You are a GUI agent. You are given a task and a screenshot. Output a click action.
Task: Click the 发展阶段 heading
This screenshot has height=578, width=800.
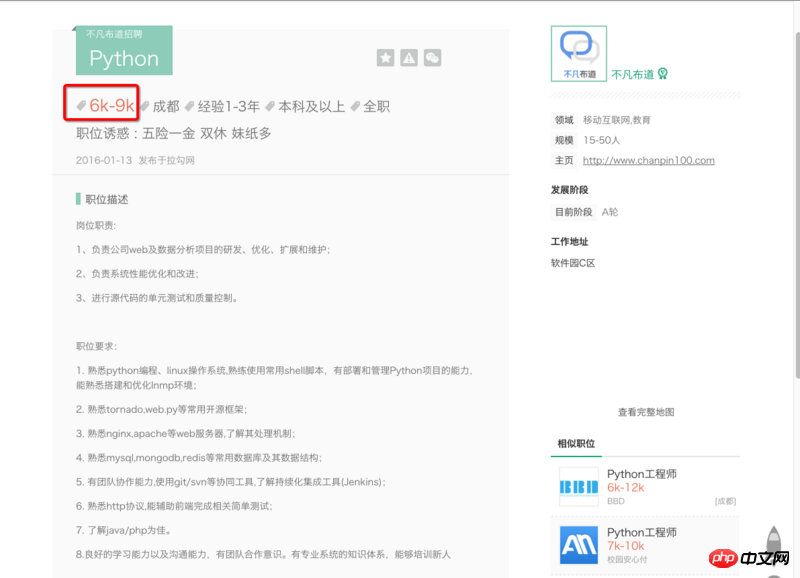tap(569, 190)
